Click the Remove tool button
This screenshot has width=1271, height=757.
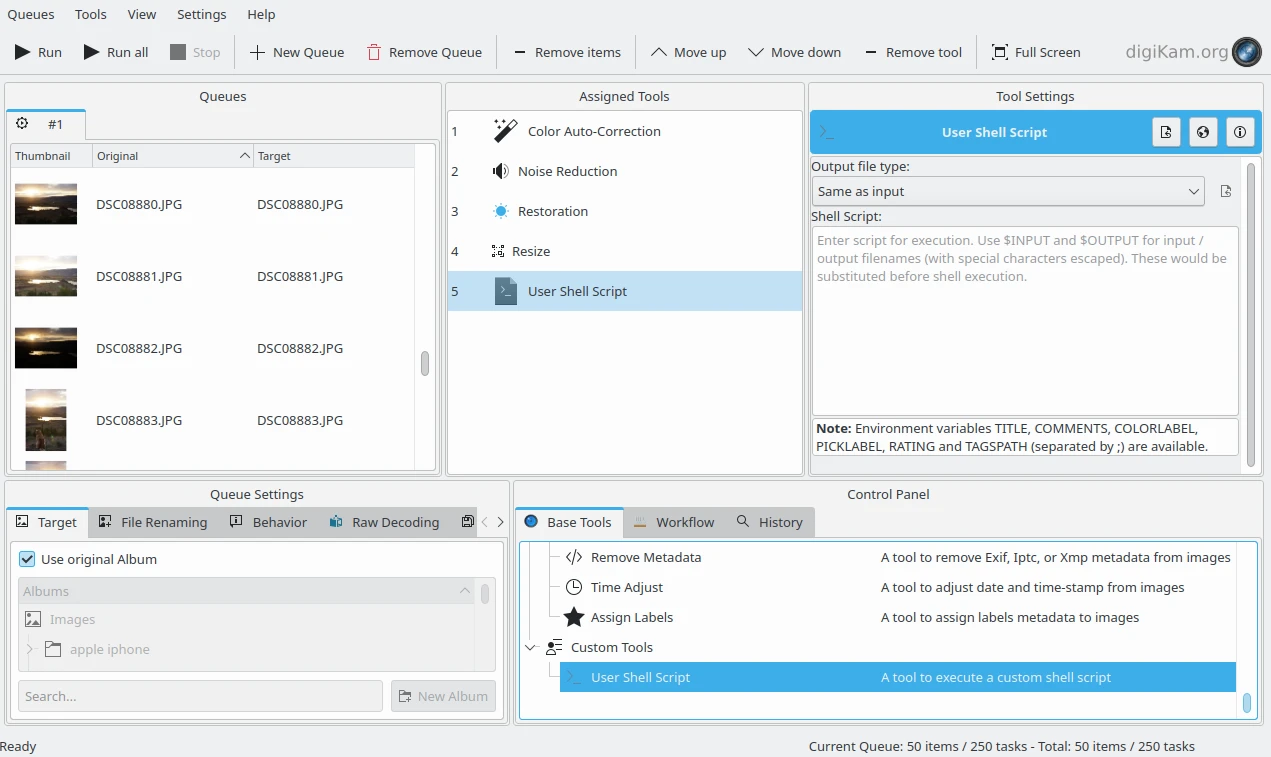tap(913, 52)
